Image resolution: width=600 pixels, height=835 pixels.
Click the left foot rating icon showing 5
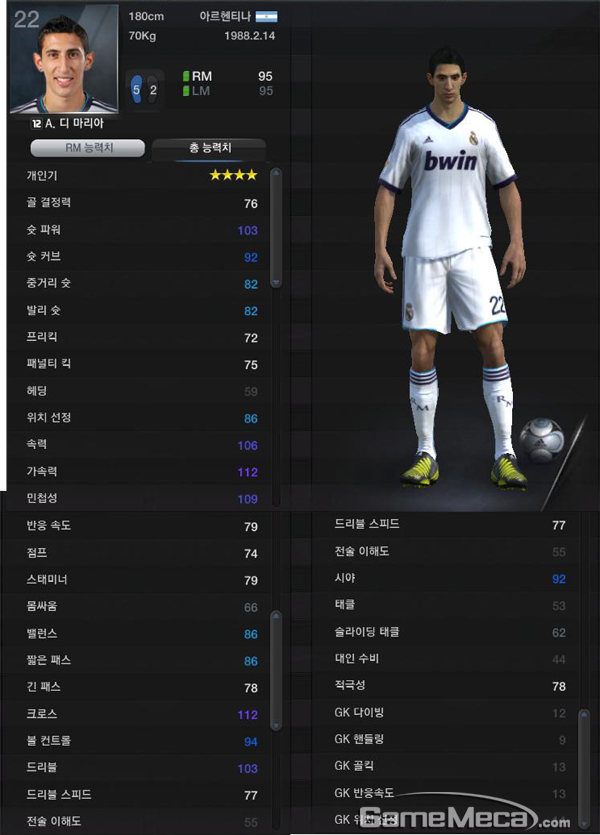coord(136,89)
